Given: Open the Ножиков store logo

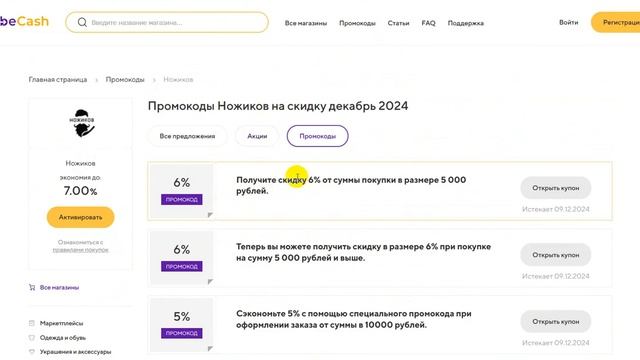Looking at the screenshot, I should pyautogui.click(x=82, y=123).
